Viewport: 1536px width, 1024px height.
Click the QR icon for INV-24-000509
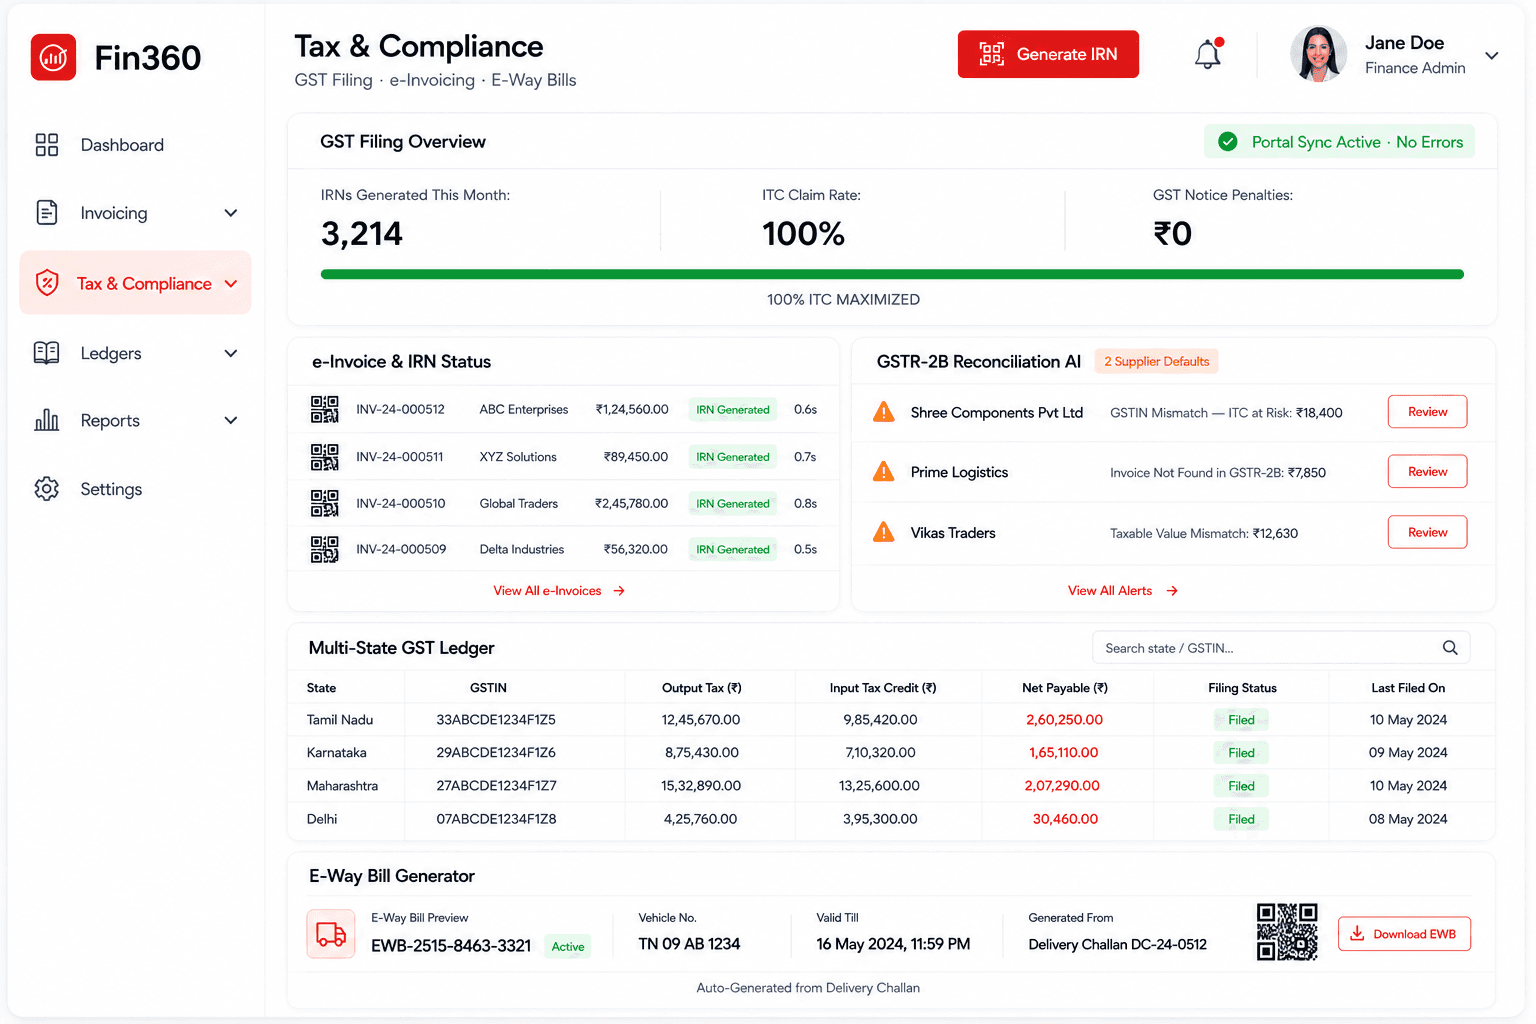click(324, 549)
